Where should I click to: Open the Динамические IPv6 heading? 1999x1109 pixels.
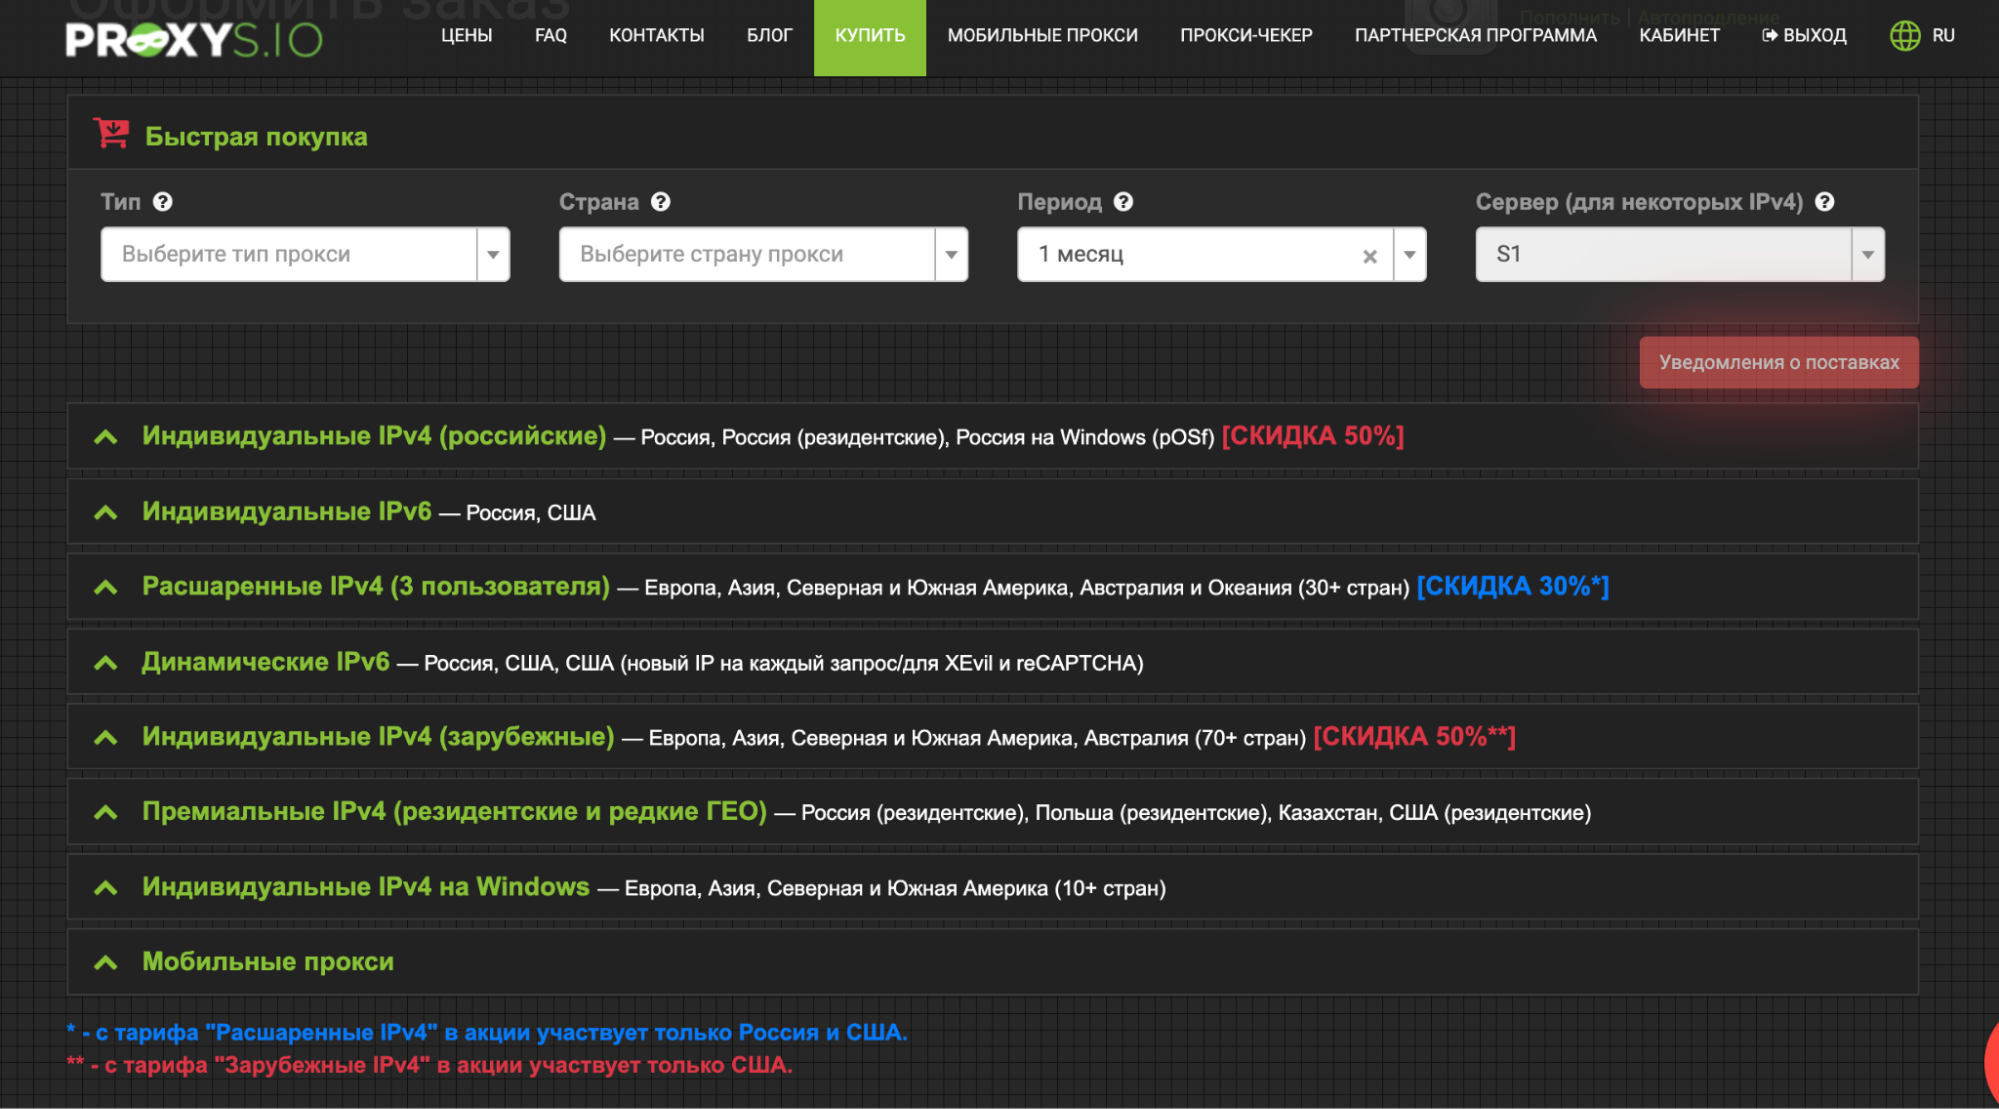[x=266, y=661]
